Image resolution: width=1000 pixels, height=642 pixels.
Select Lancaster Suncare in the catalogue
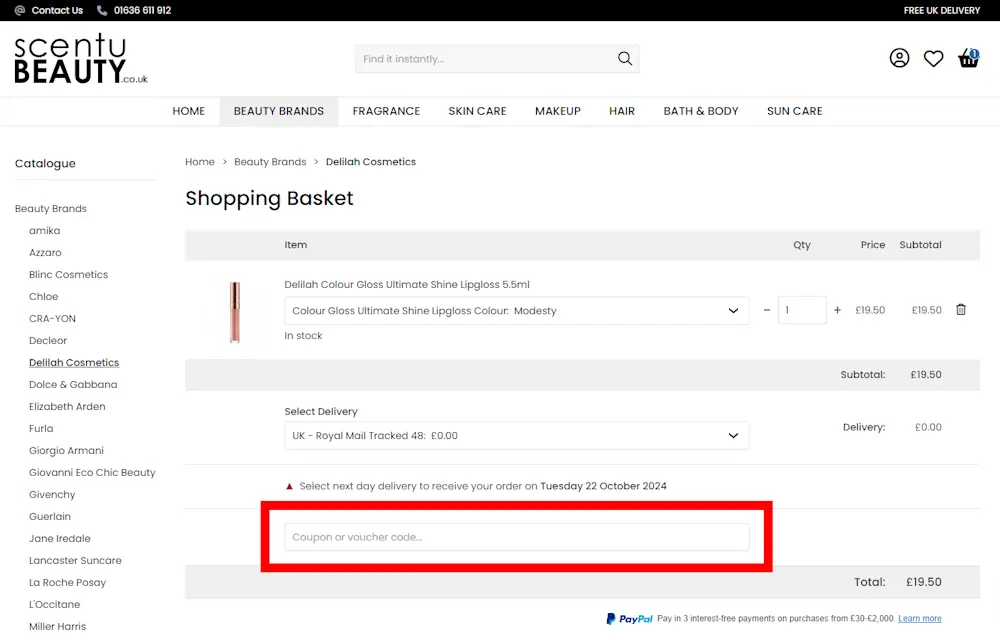click(x=75, y=560)
